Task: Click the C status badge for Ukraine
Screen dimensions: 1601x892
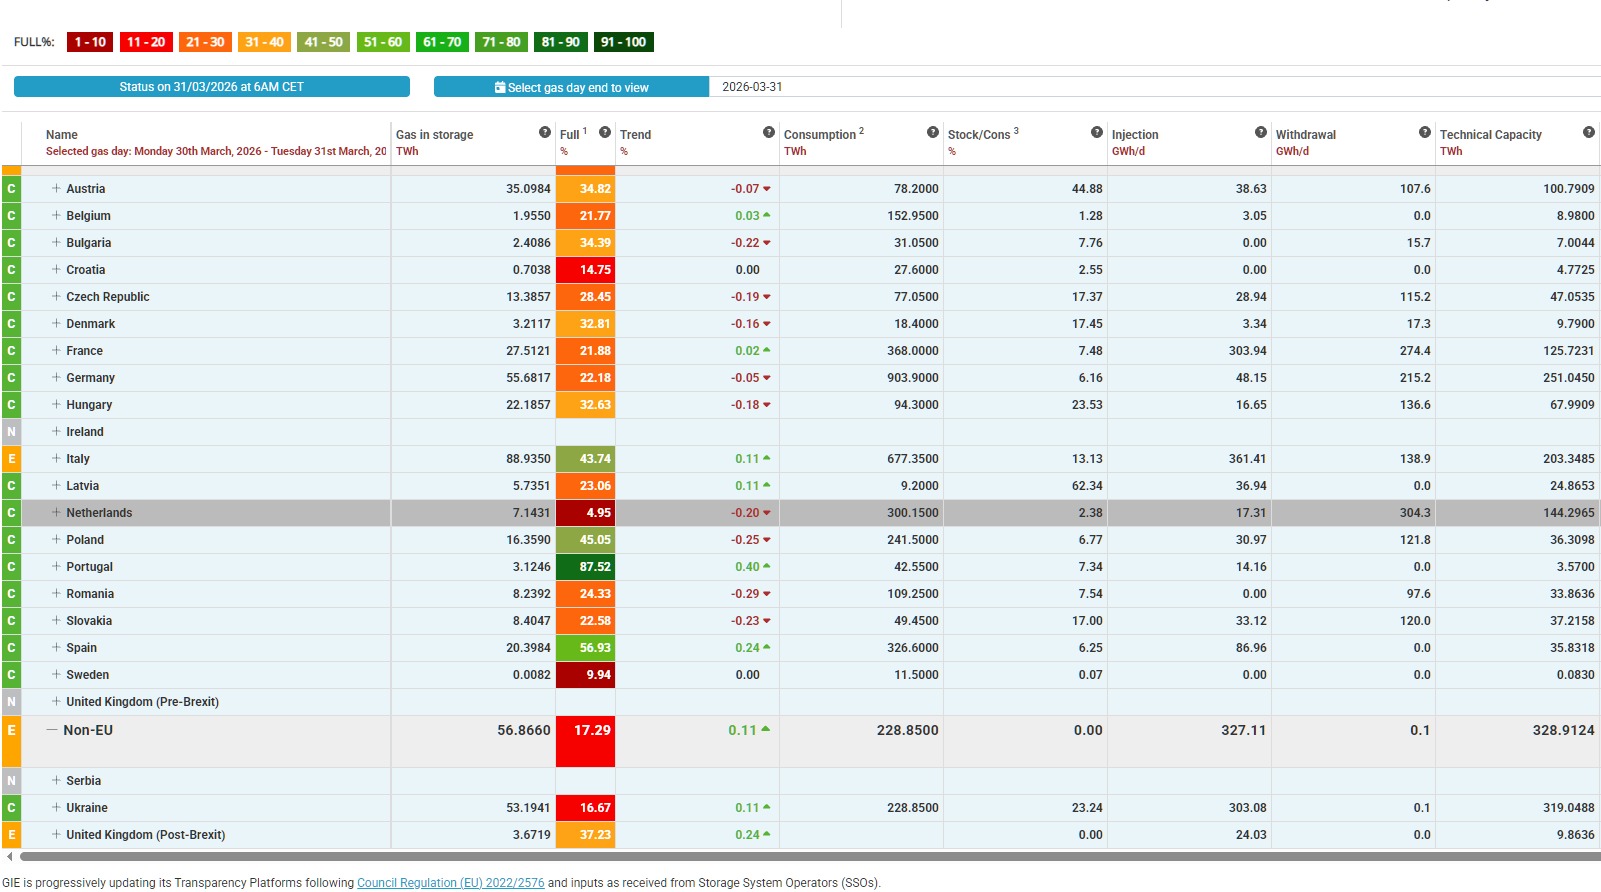Action: [11, 808]
